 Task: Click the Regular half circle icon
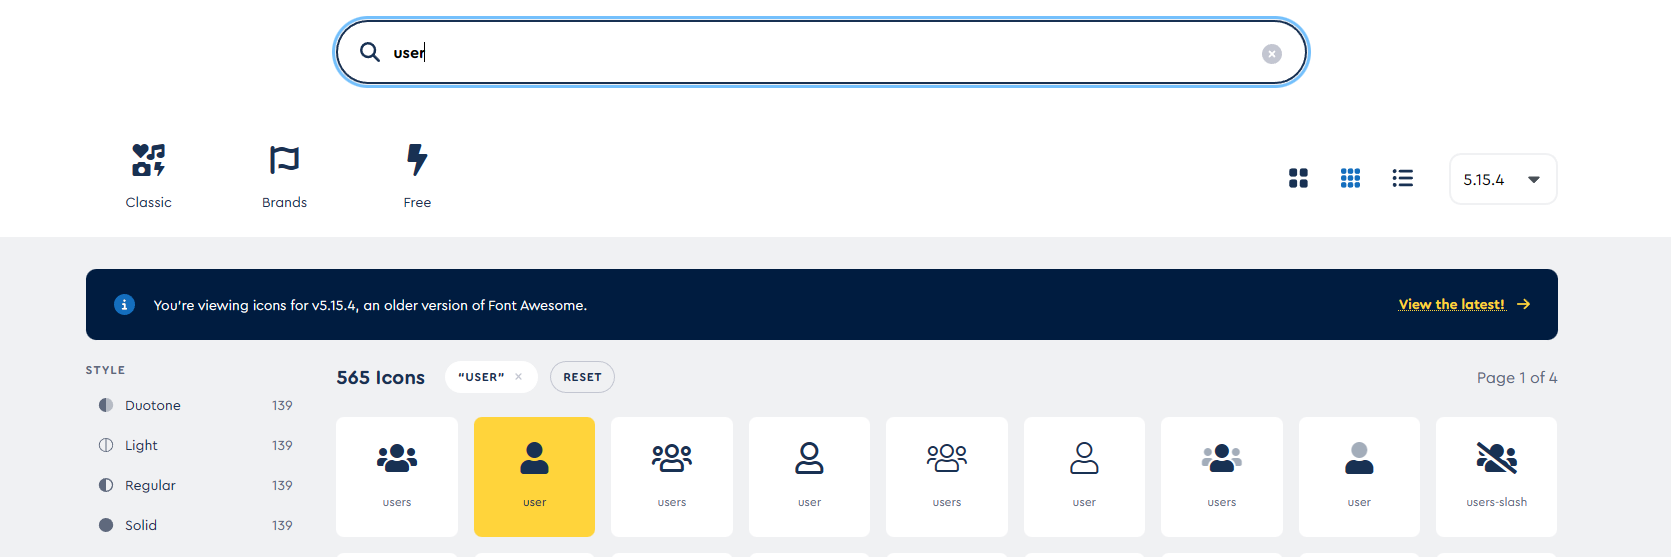pos(106,485)
